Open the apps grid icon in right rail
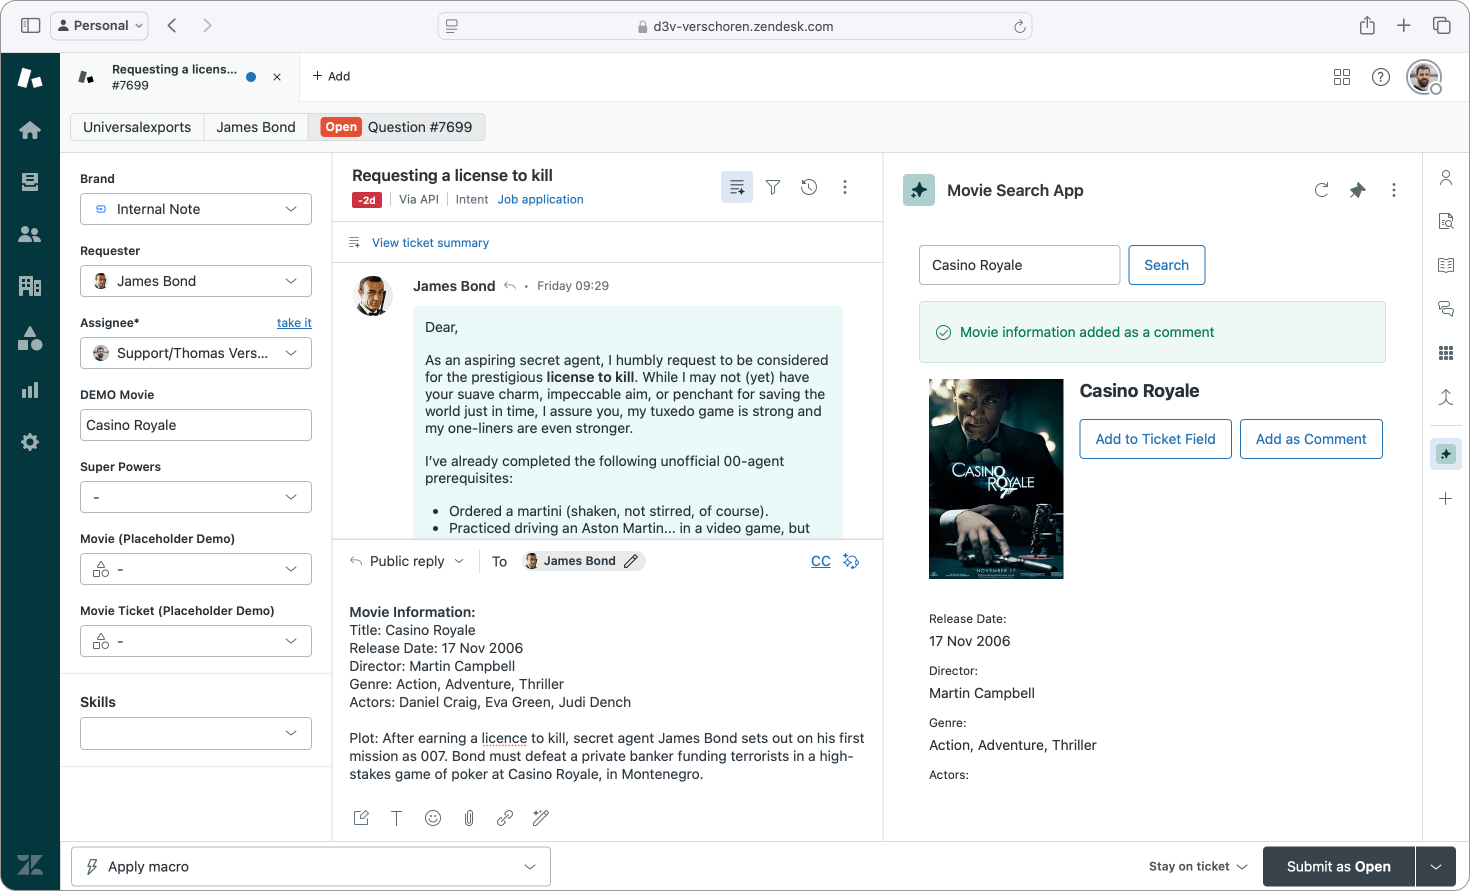The image size is (1470, 891). [x=1446, y=353]
